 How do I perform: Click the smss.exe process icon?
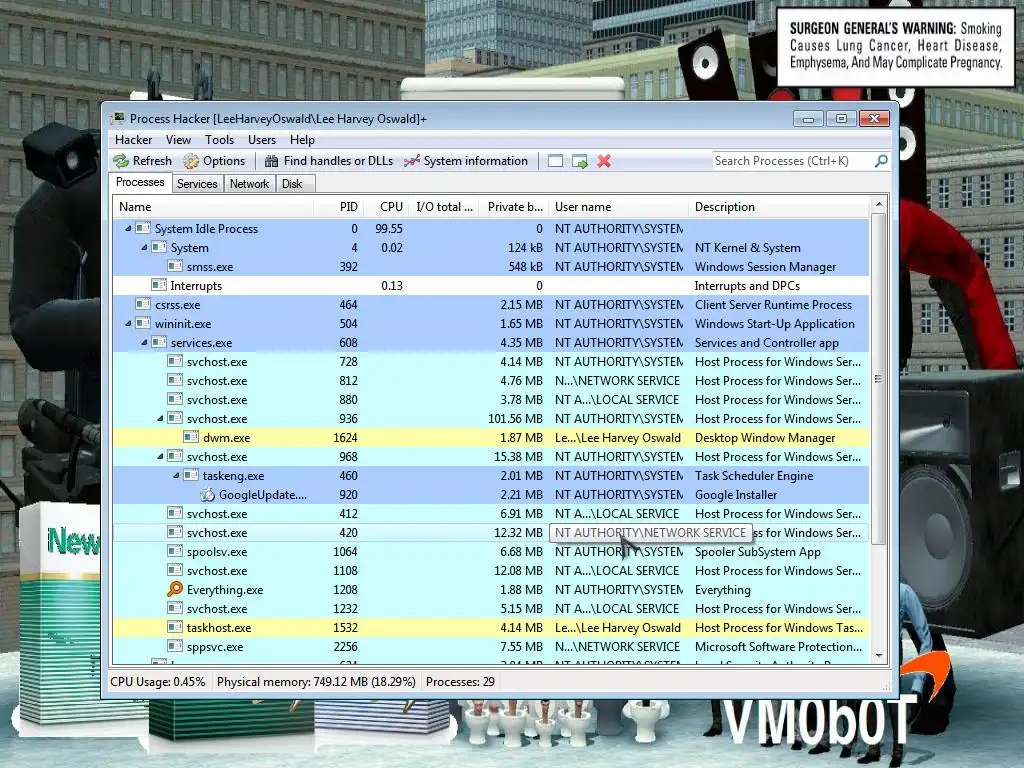point(174,266)
